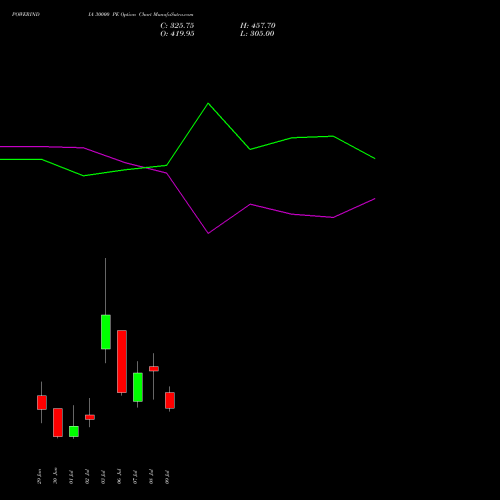Click the POWERIND symbol title text
The width and height of the screenshot is (500, 500).
pos(26,14)
